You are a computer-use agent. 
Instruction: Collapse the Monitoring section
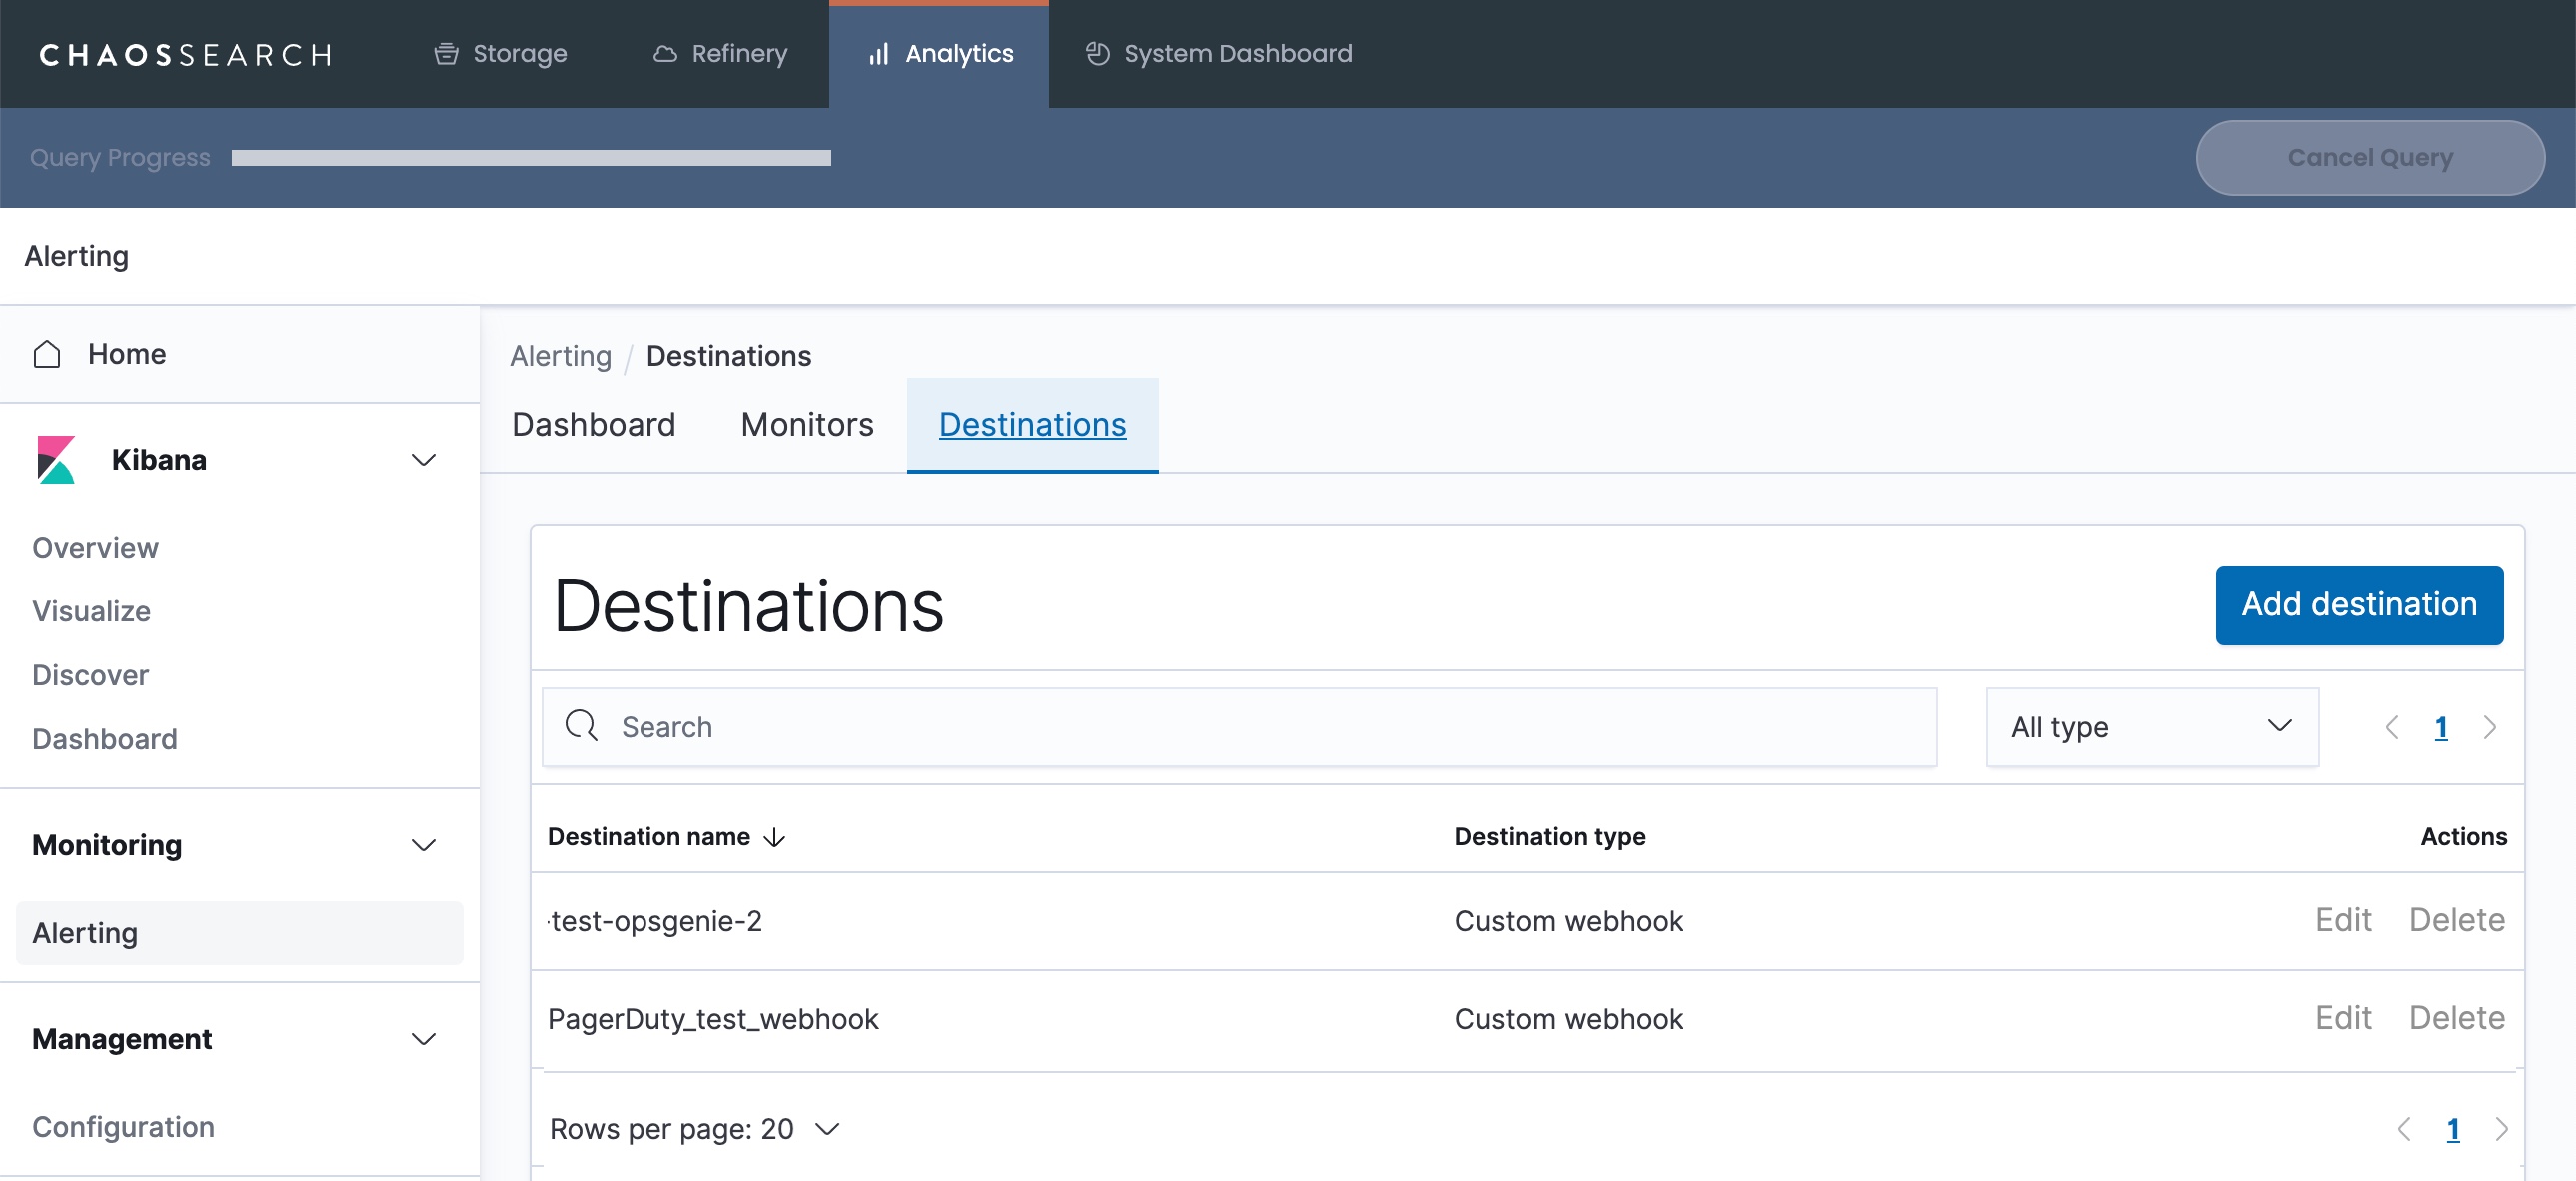(x=423, y=846)
